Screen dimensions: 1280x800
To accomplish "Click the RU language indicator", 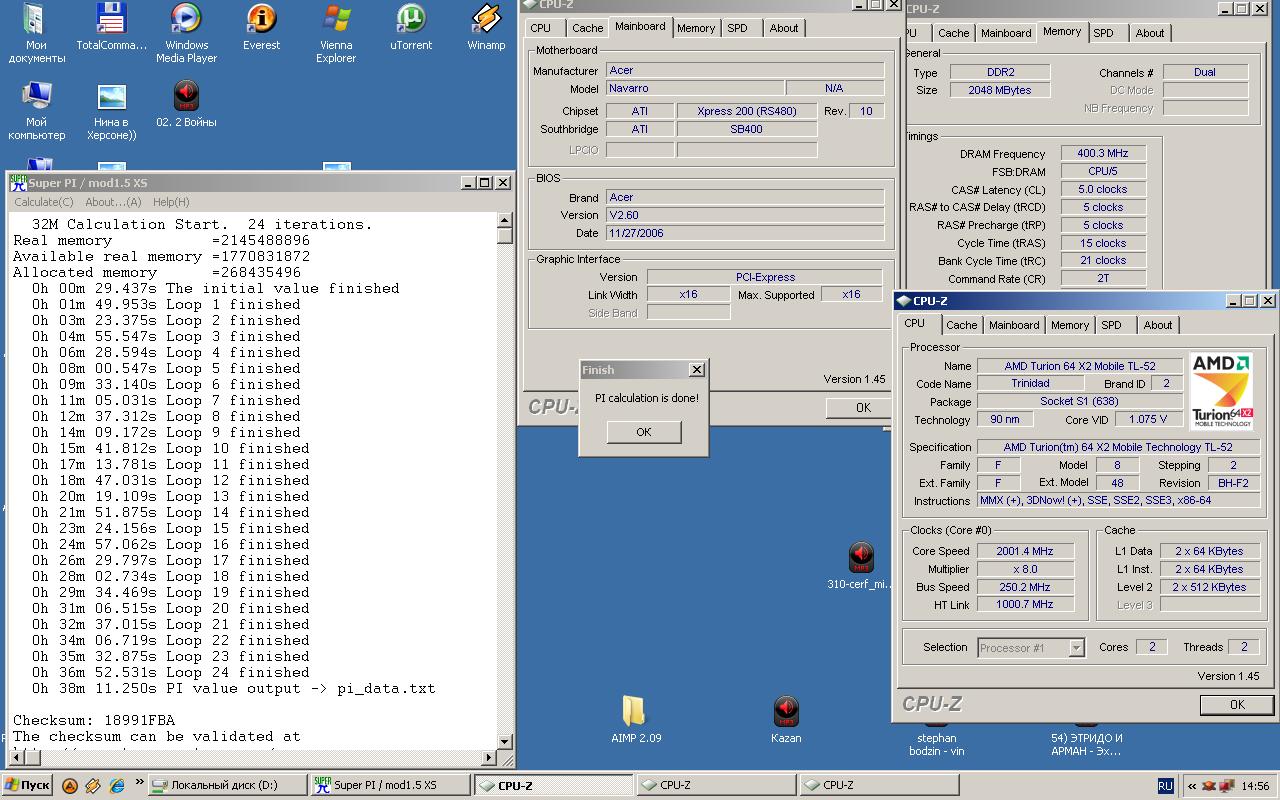I will [x=1165, y=786].
